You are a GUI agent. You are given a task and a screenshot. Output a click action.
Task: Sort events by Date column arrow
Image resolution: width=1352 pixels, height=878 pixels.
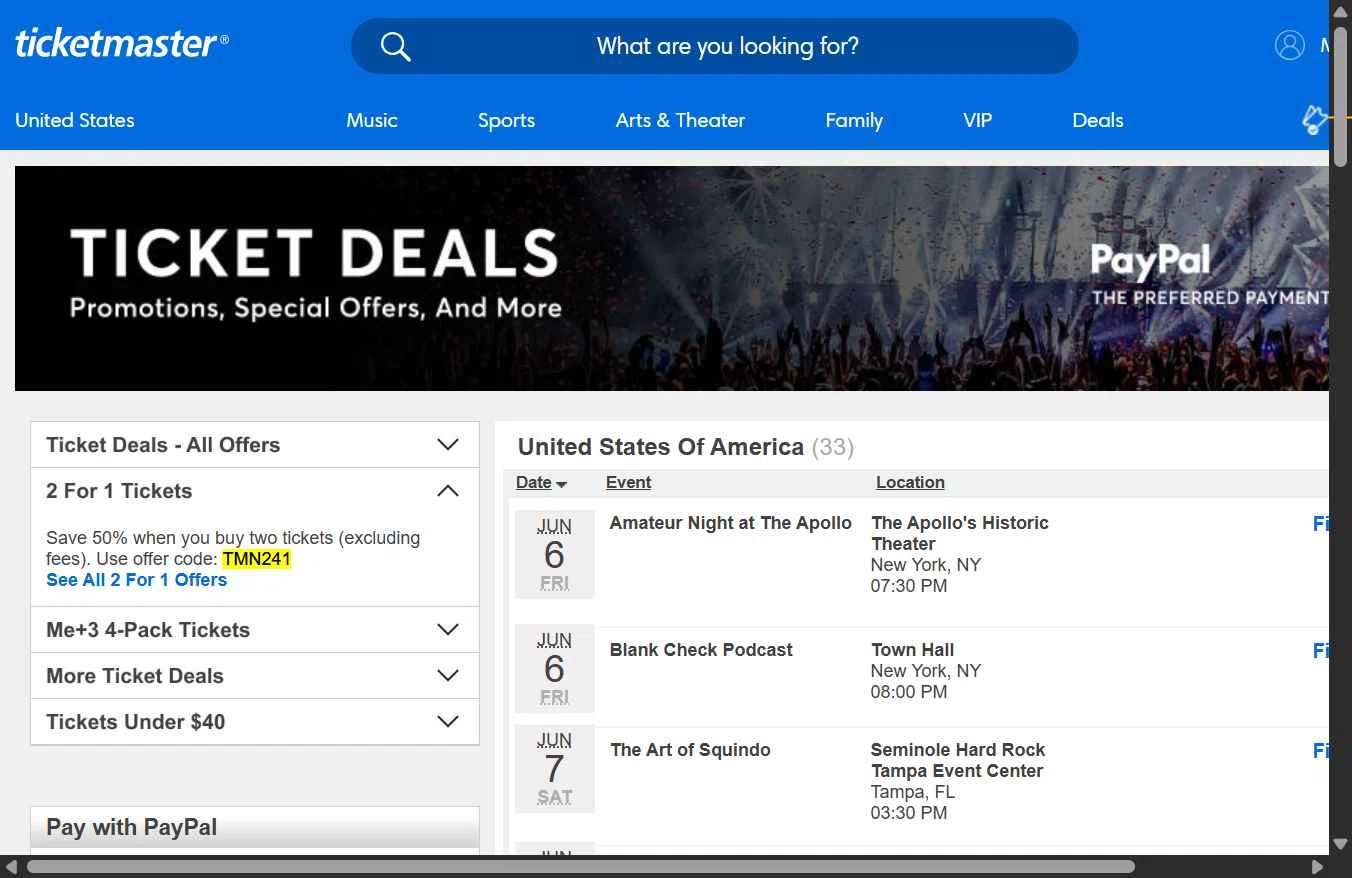[x=561, y=484]
